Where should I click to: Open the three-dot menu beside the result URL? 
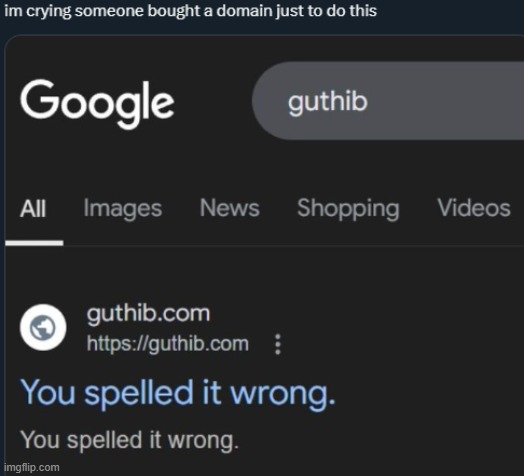(x=277, y=344)
